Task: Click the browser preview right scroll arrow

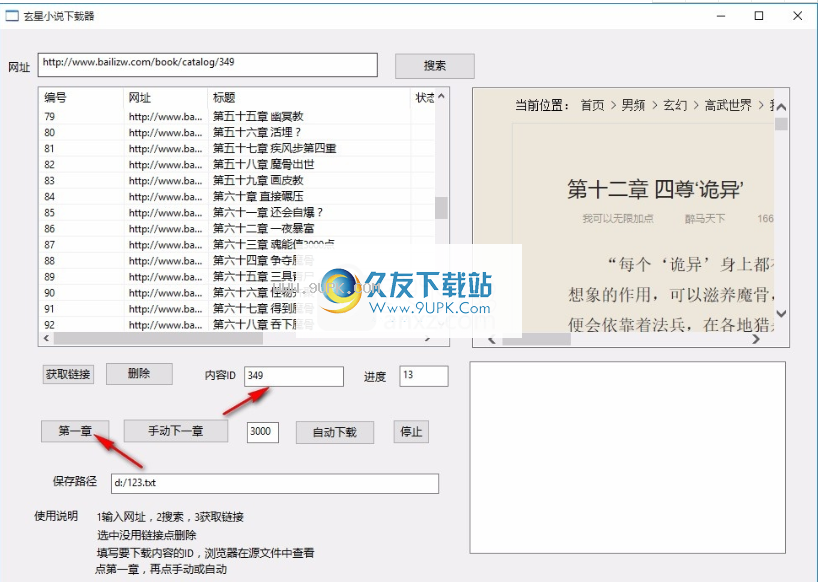Action: (x=756, y=340)
